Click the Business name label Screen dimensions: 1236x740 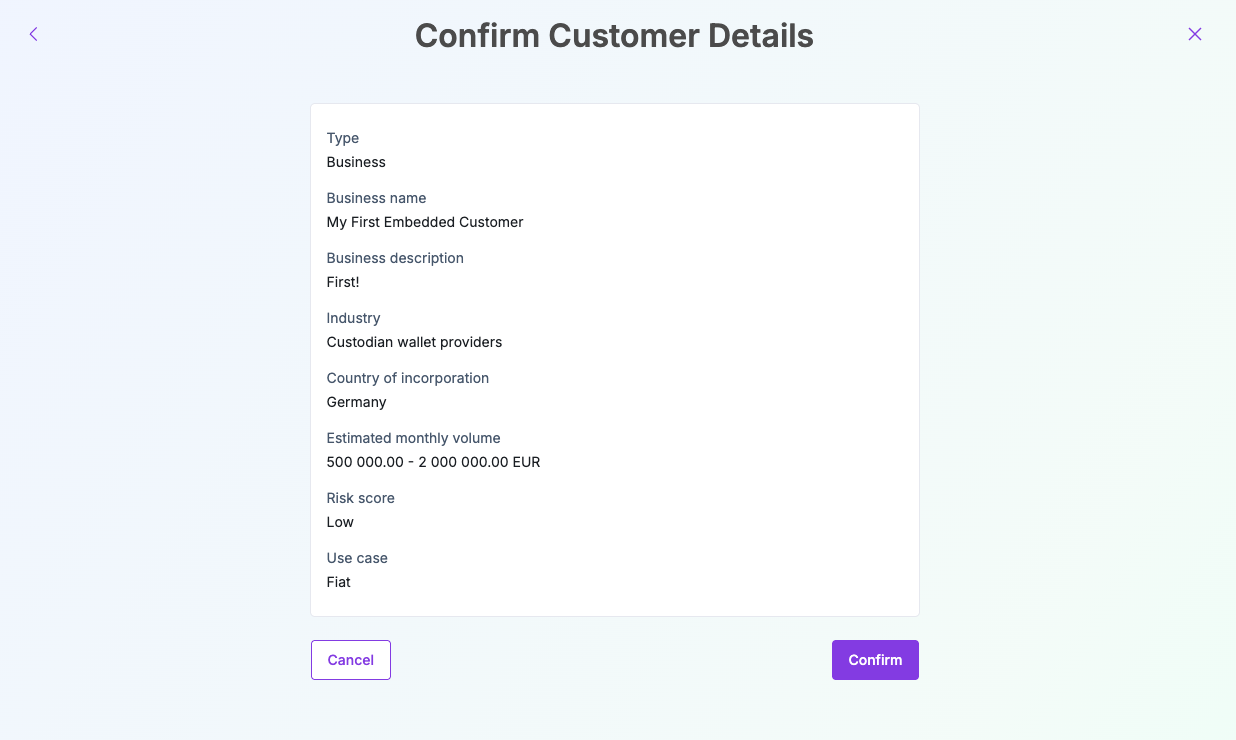tap(376, 198)
